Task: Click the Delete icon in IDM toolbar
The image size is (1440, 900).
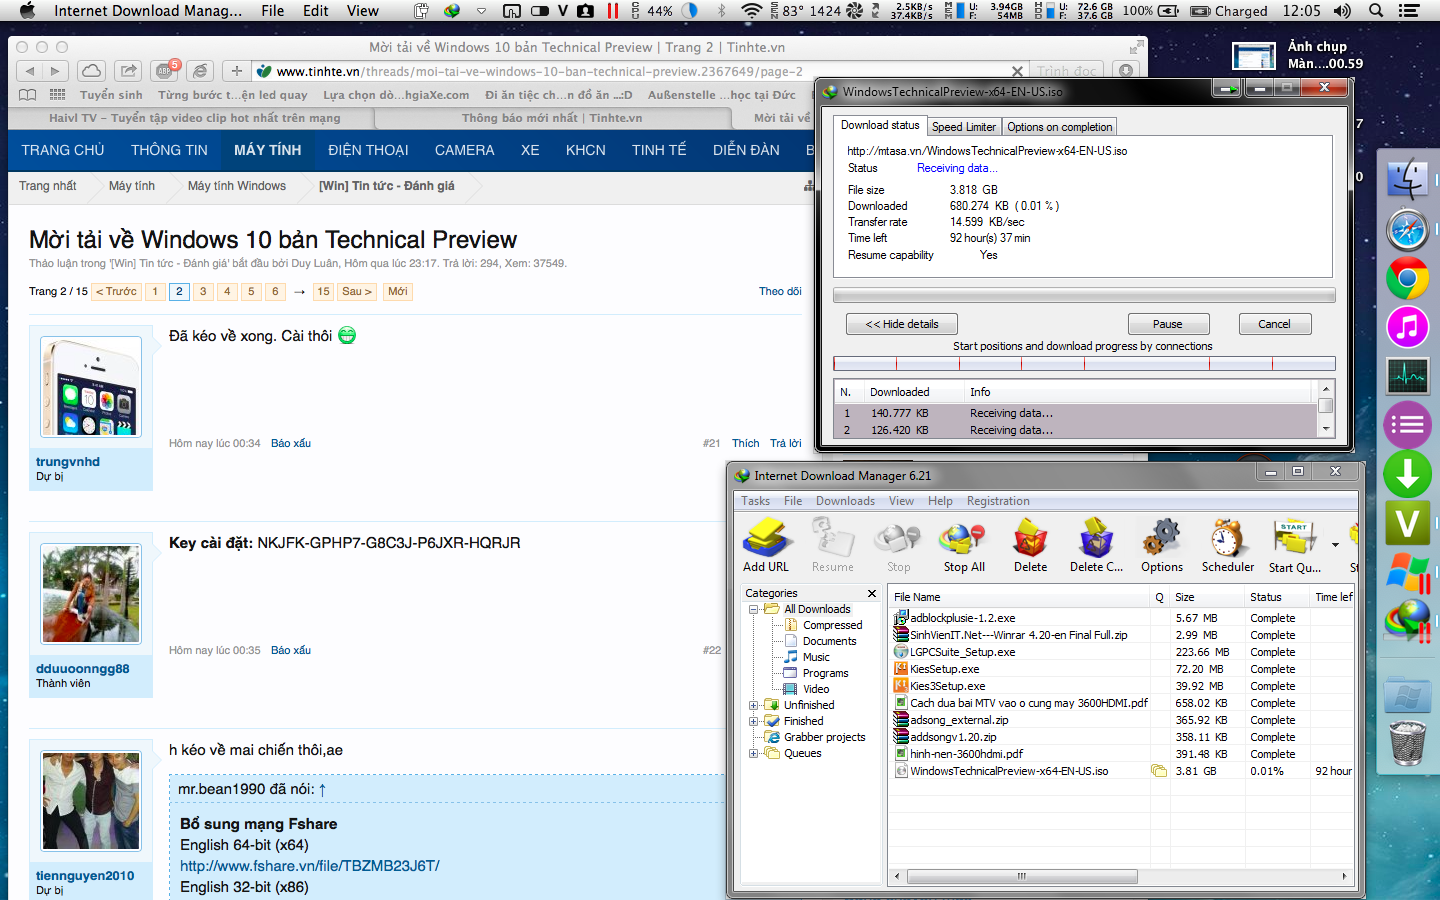Action: 1030,545
